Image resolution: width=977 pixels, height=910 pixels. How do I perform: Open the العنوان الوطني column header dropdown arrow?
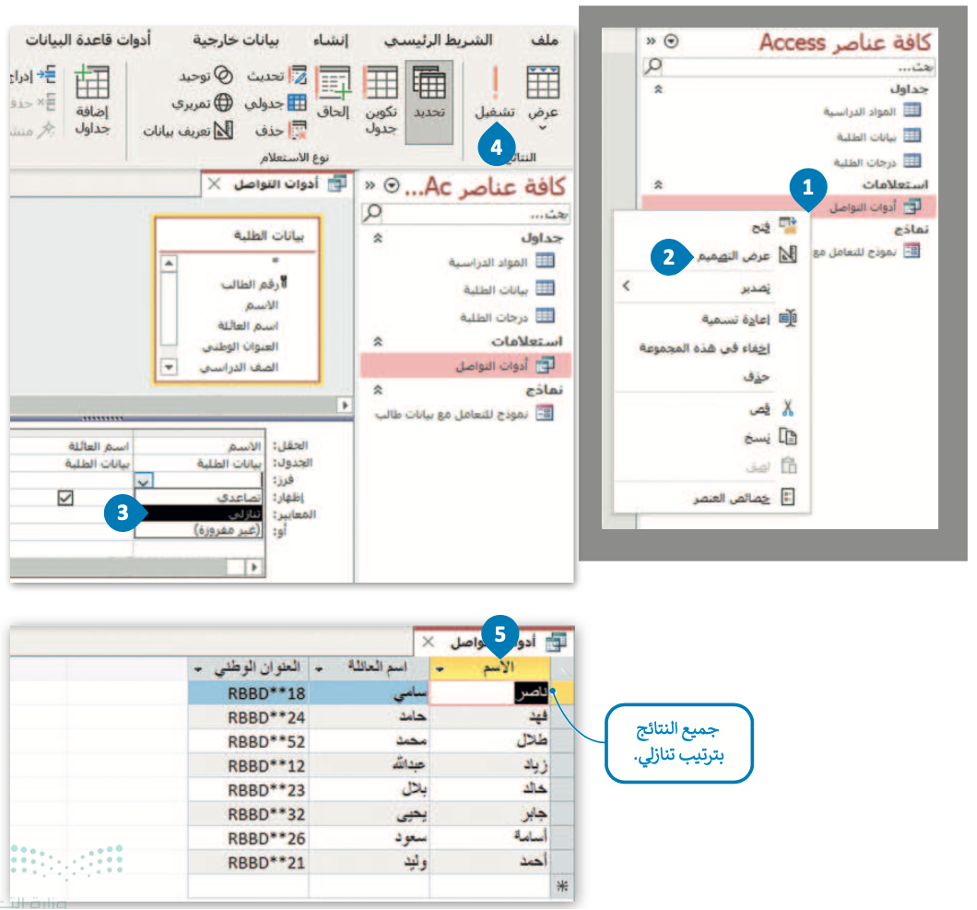click(x=198, y=669)
